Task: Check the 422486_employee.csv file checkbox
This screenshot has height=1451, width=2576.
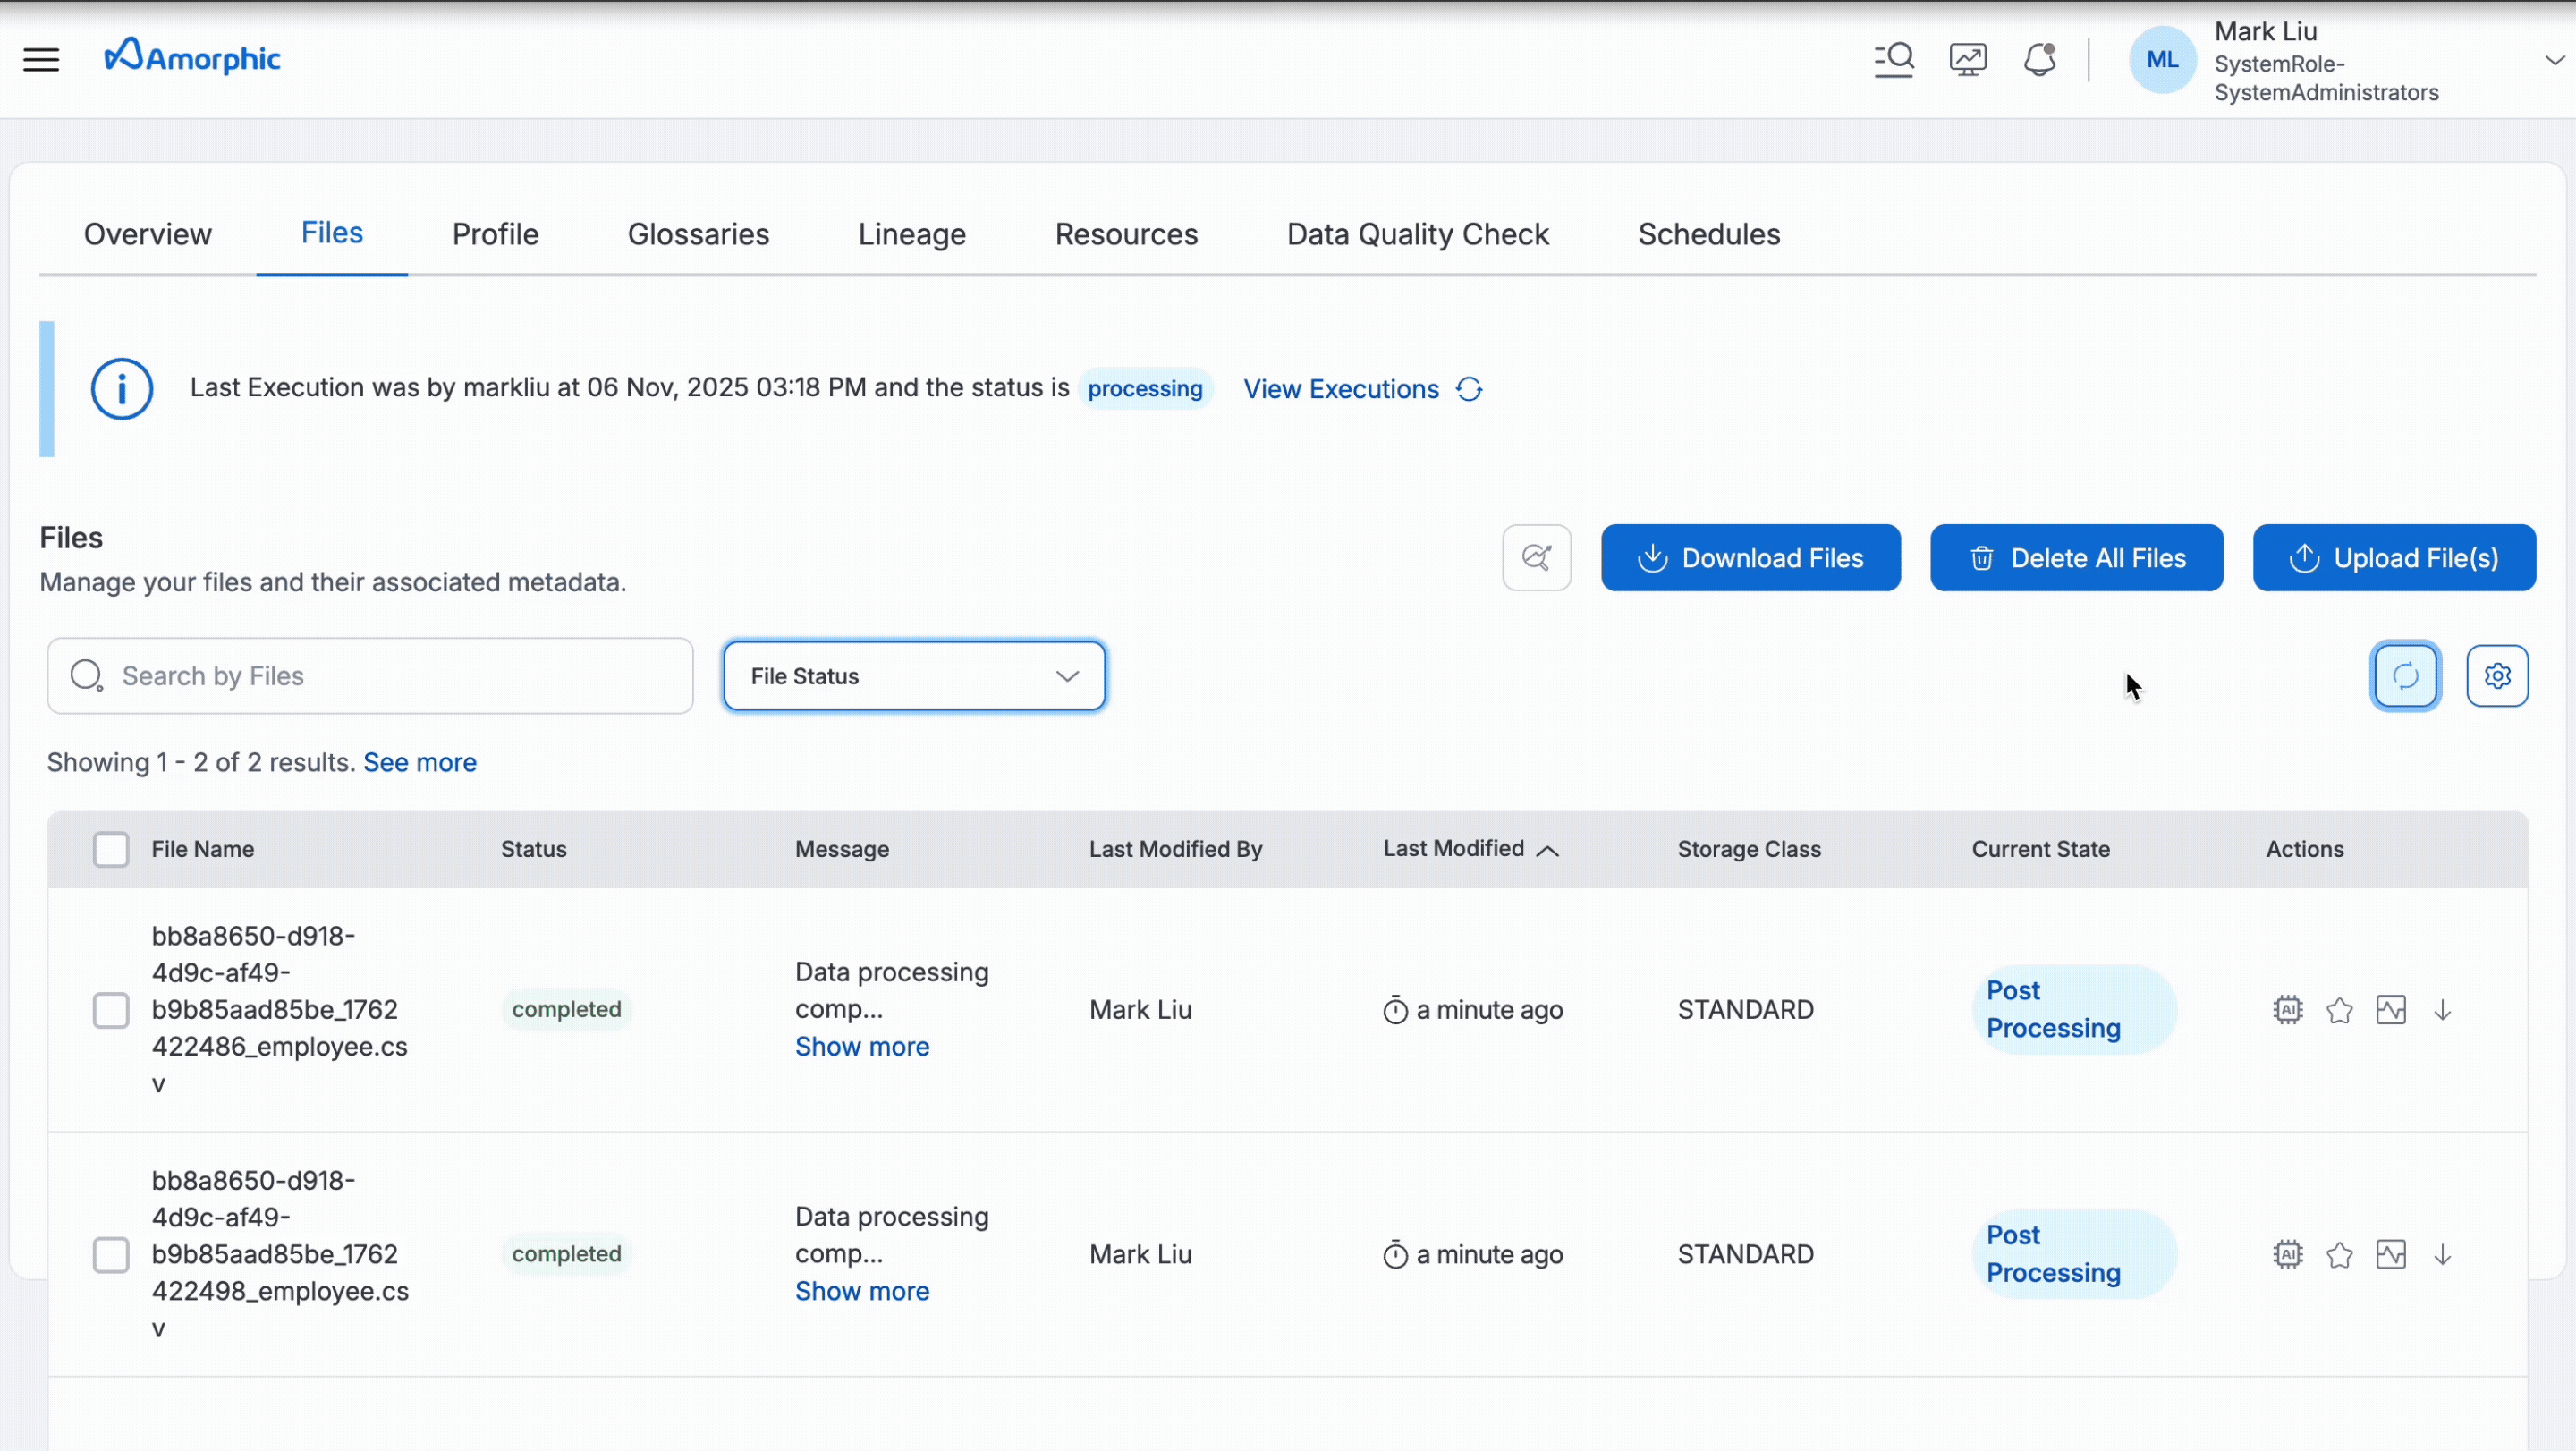Action: click(x=111, y=1010)
